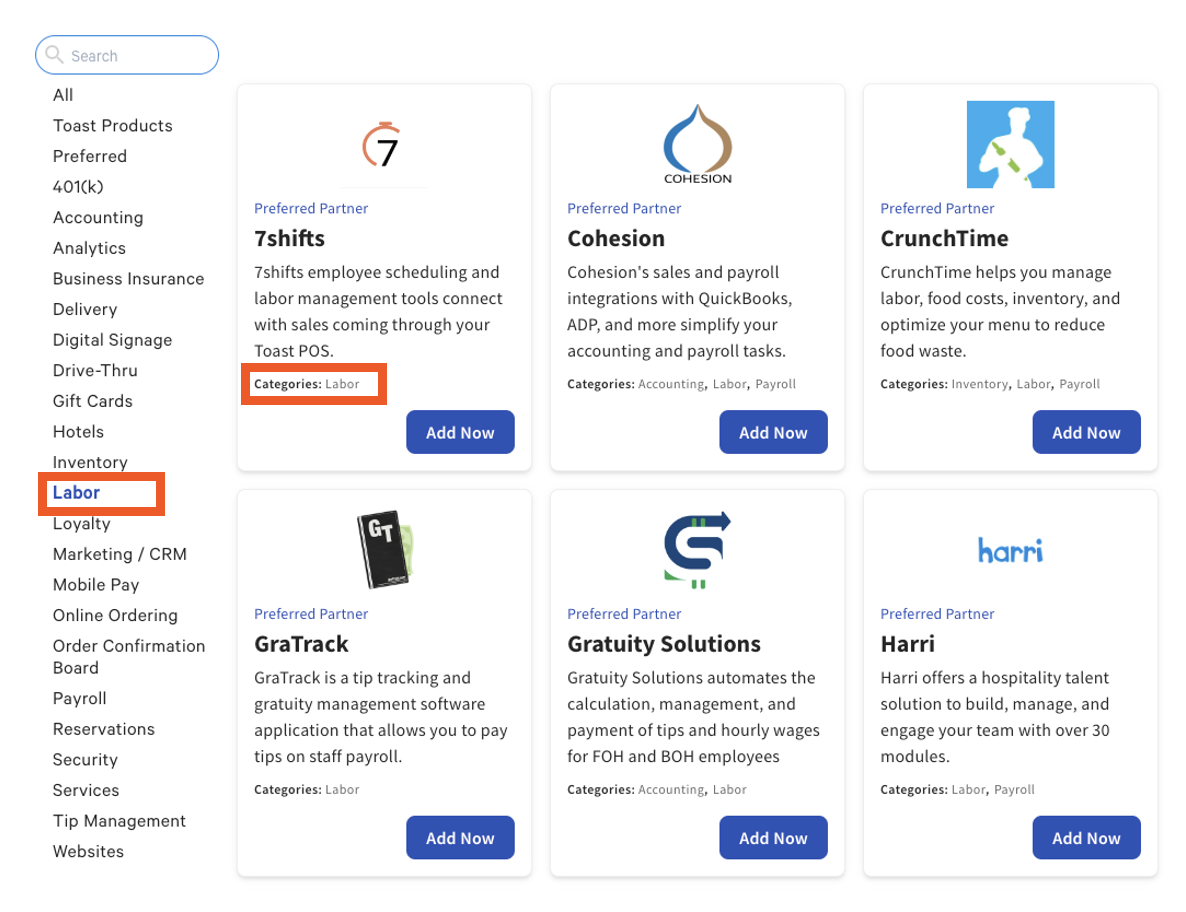Viewport: 1186px width, 912px height.
Task: Click the harri wordmark logo
Action: [x=1010, y=549]
